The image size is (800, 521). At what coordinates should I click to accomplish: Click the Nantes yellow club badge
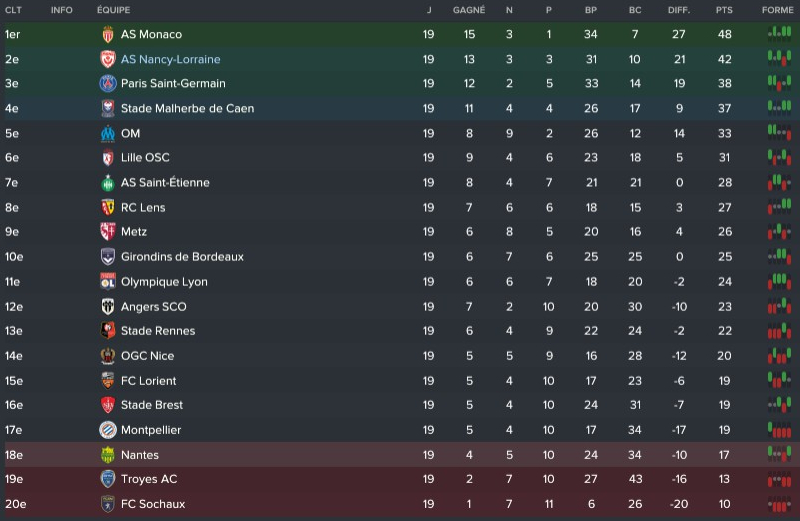coord(108,455)
